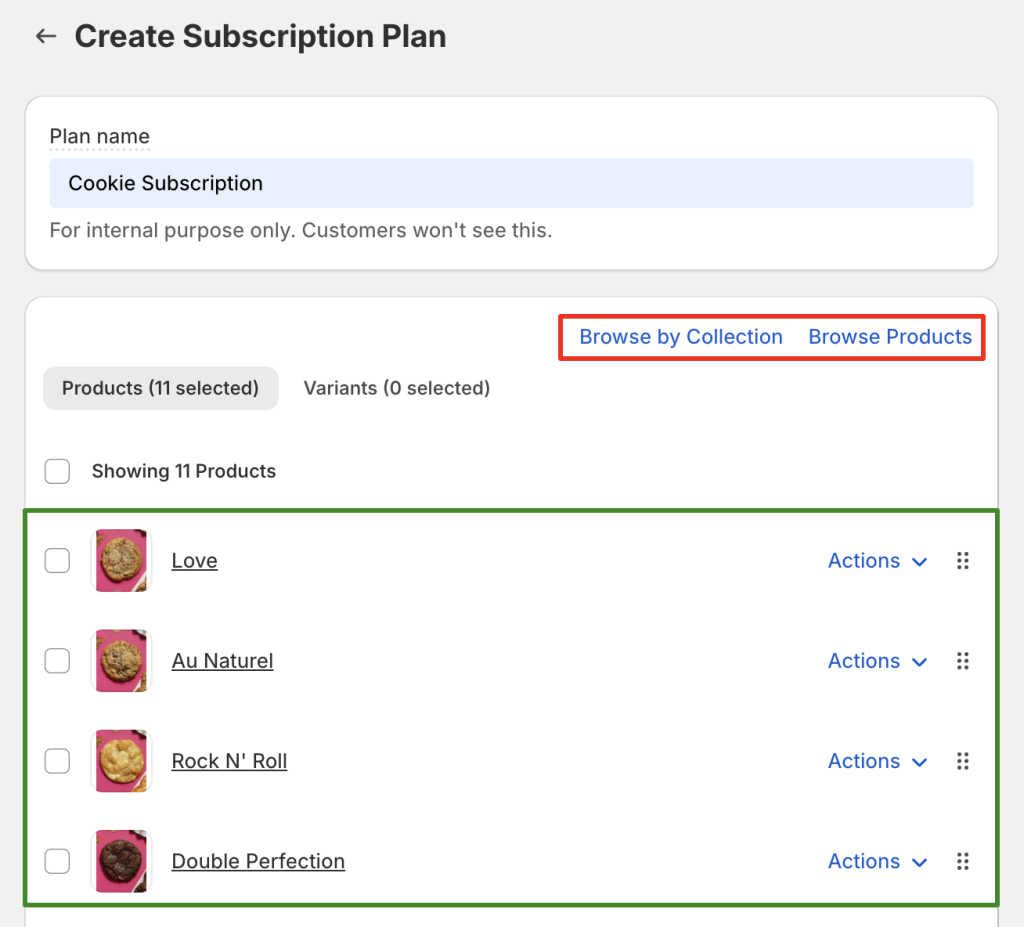
Task: Click drag handle for Double Perfection
Action: coord(963,861)
